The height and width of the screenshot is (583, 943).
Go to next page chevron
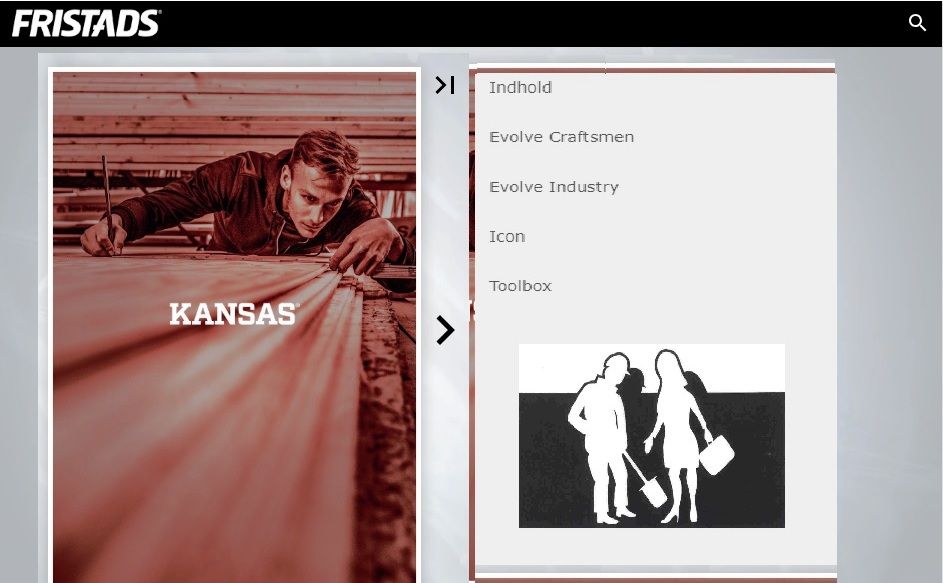[445, 330]
